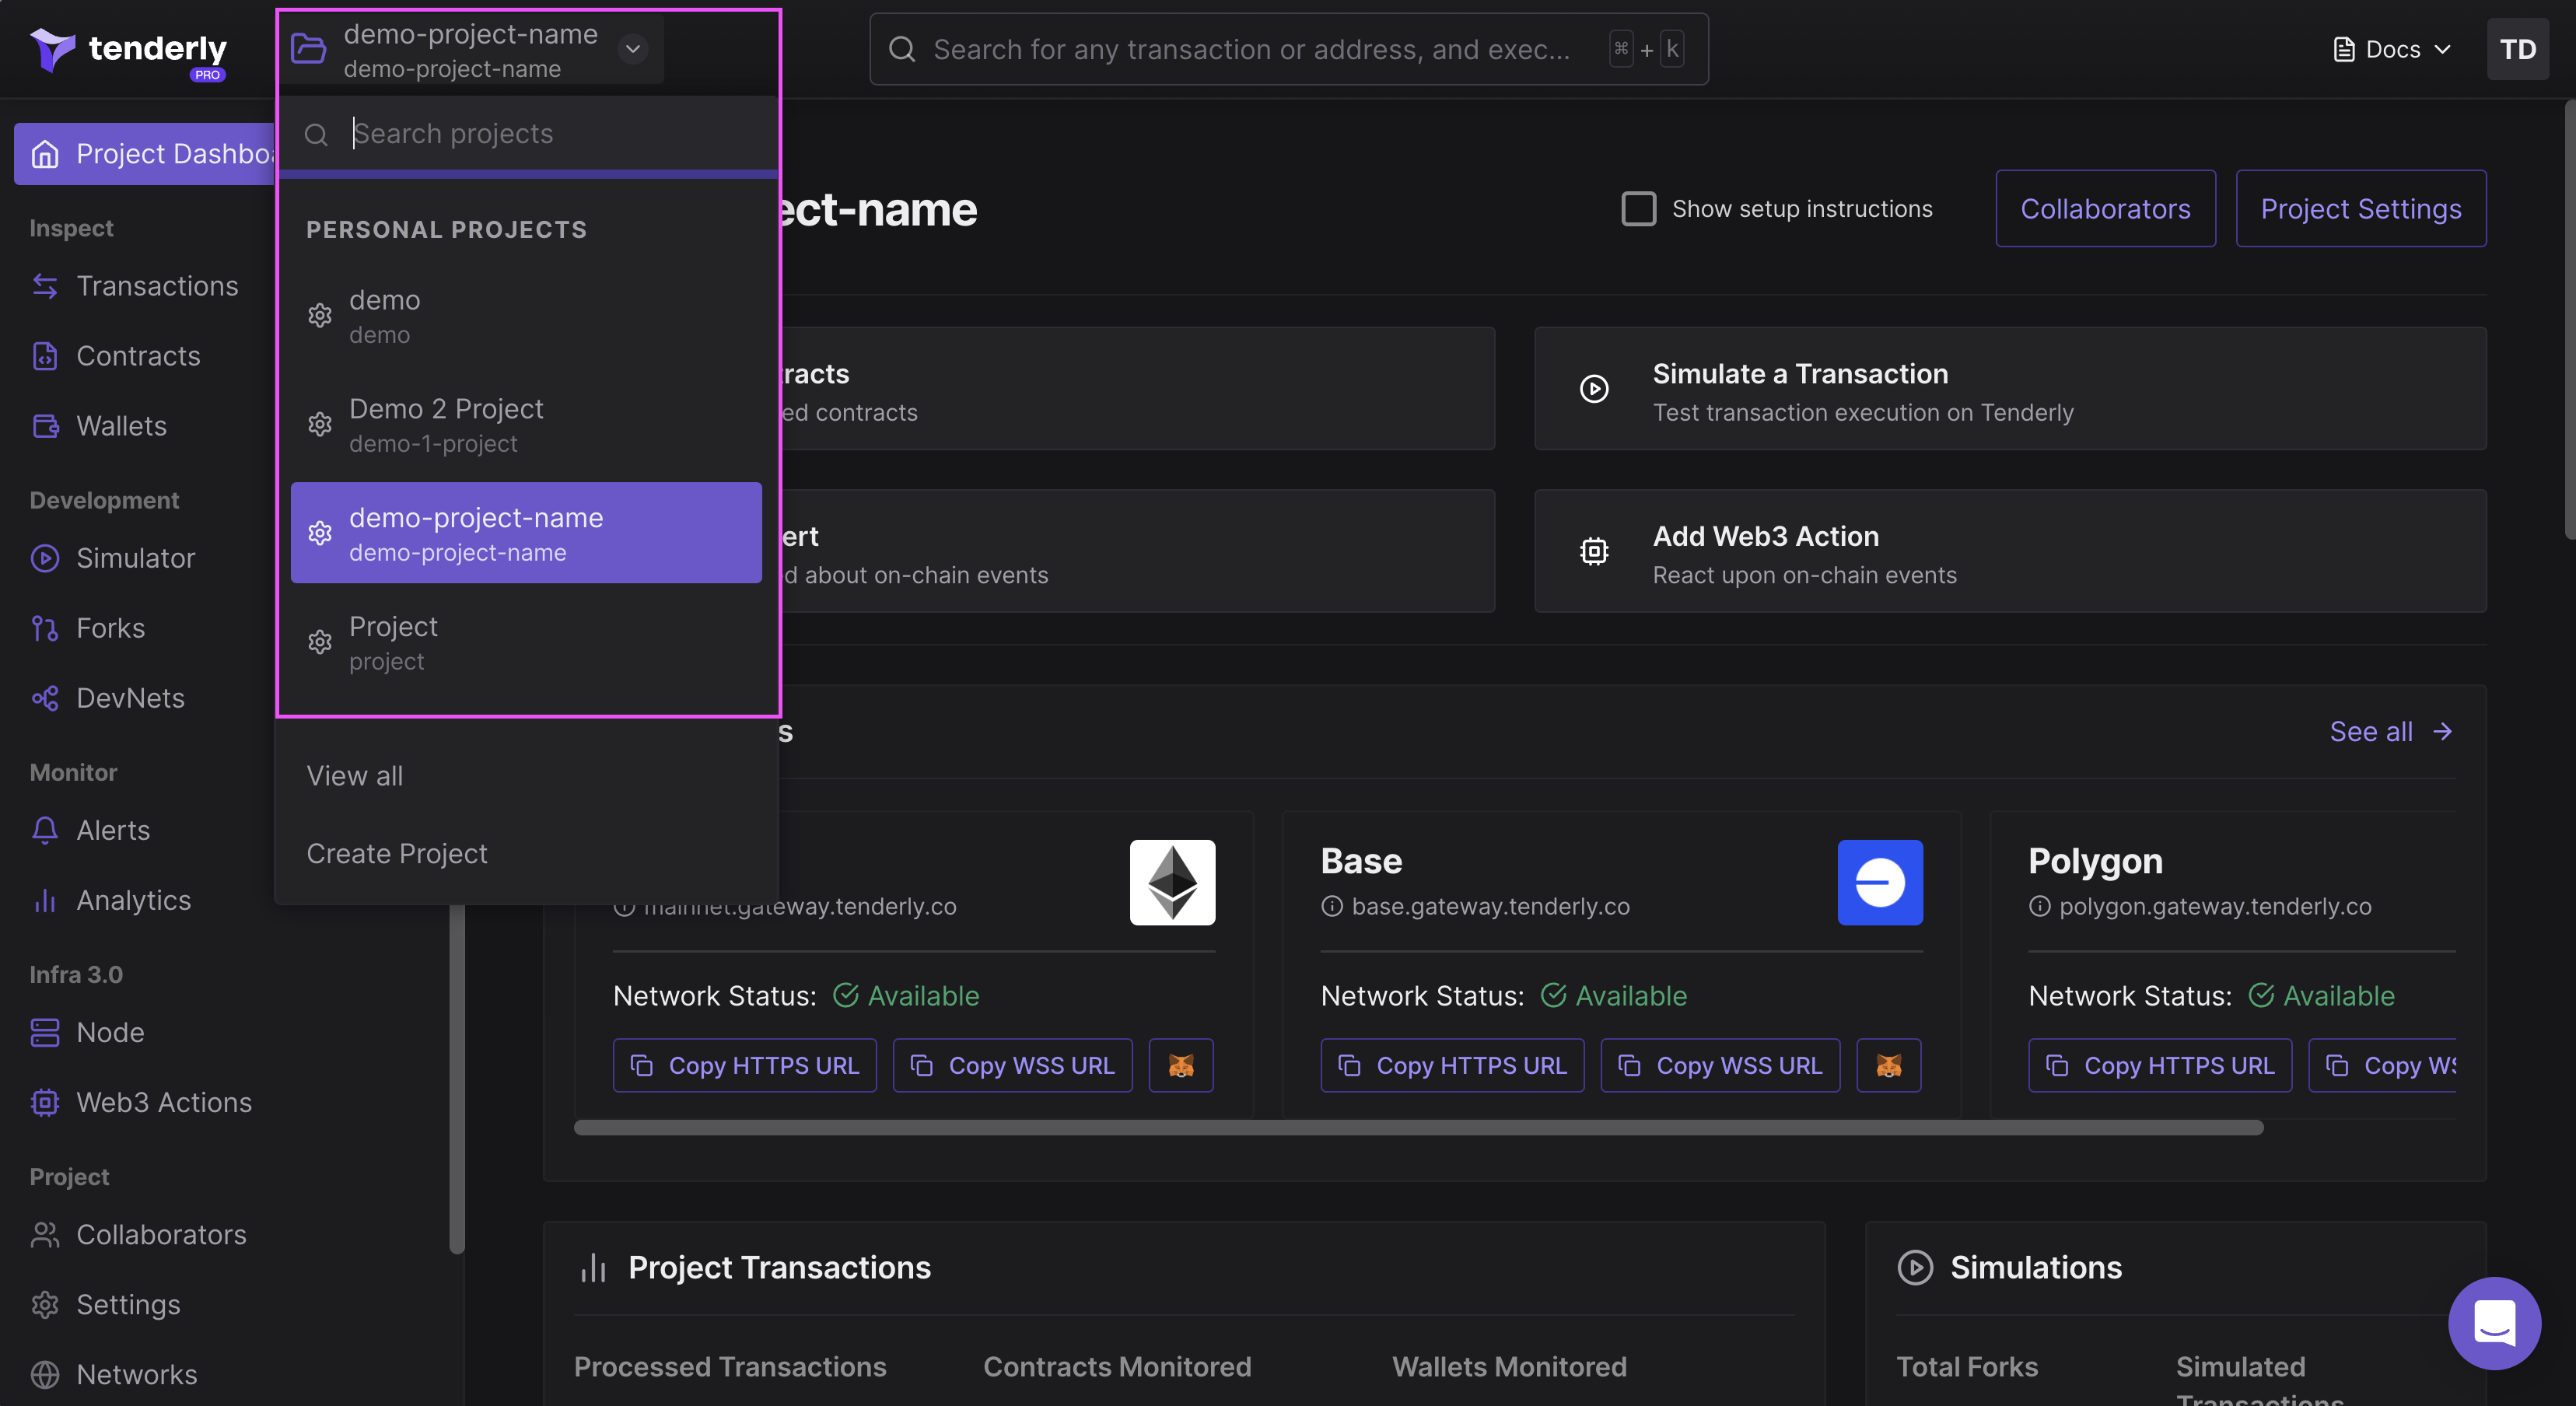The image size is (2576, 1406).
Task: Open the chat support bubble
Action: (x=2494, y=1323)
